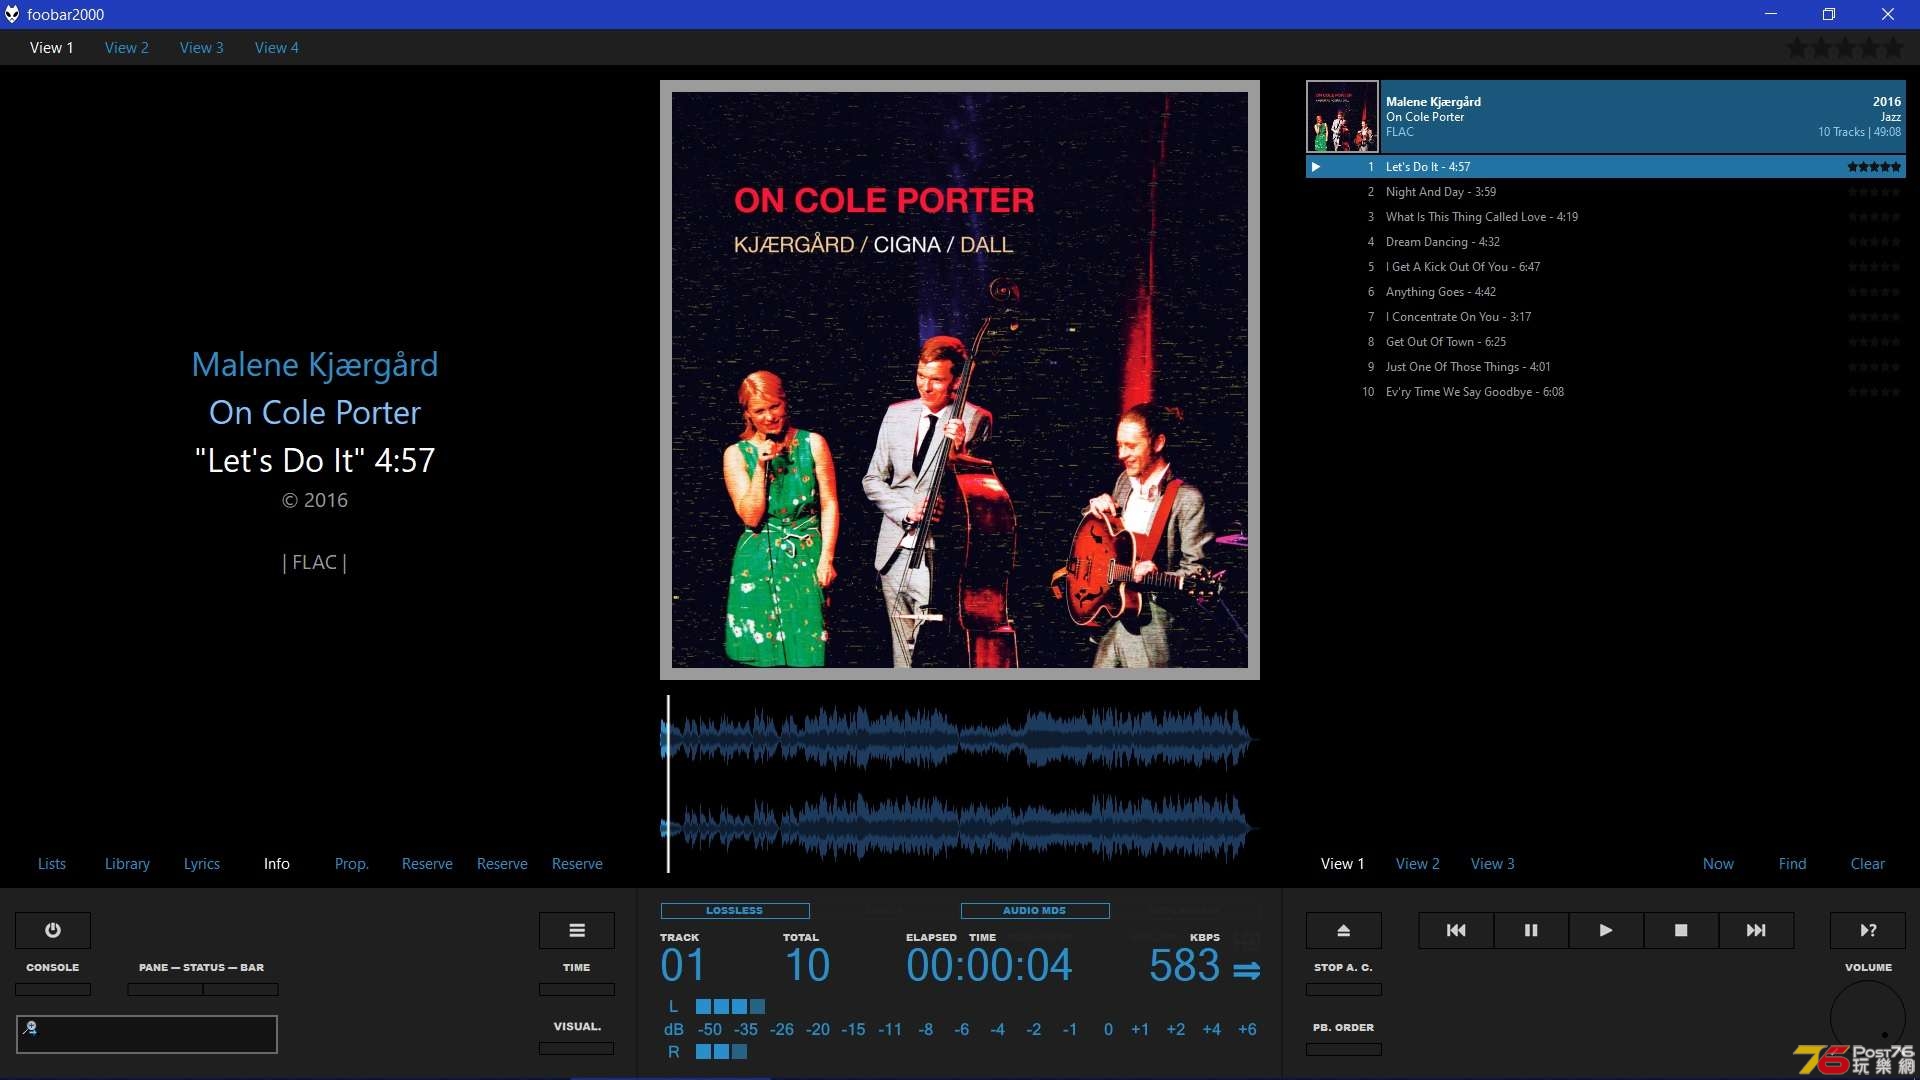Select 'Get Out Of Town - 6:25'
Image resolution: width=1920 pixels, height=1080 pixels.
[x=1606, y=342]
